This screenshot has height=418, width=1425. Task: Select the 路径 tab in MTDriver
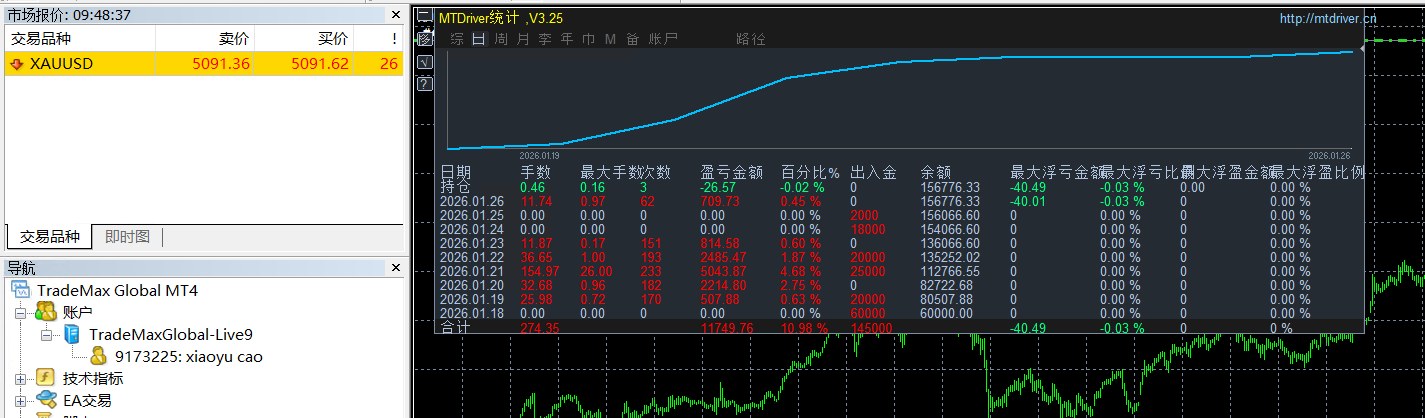[x=751, y=39]
